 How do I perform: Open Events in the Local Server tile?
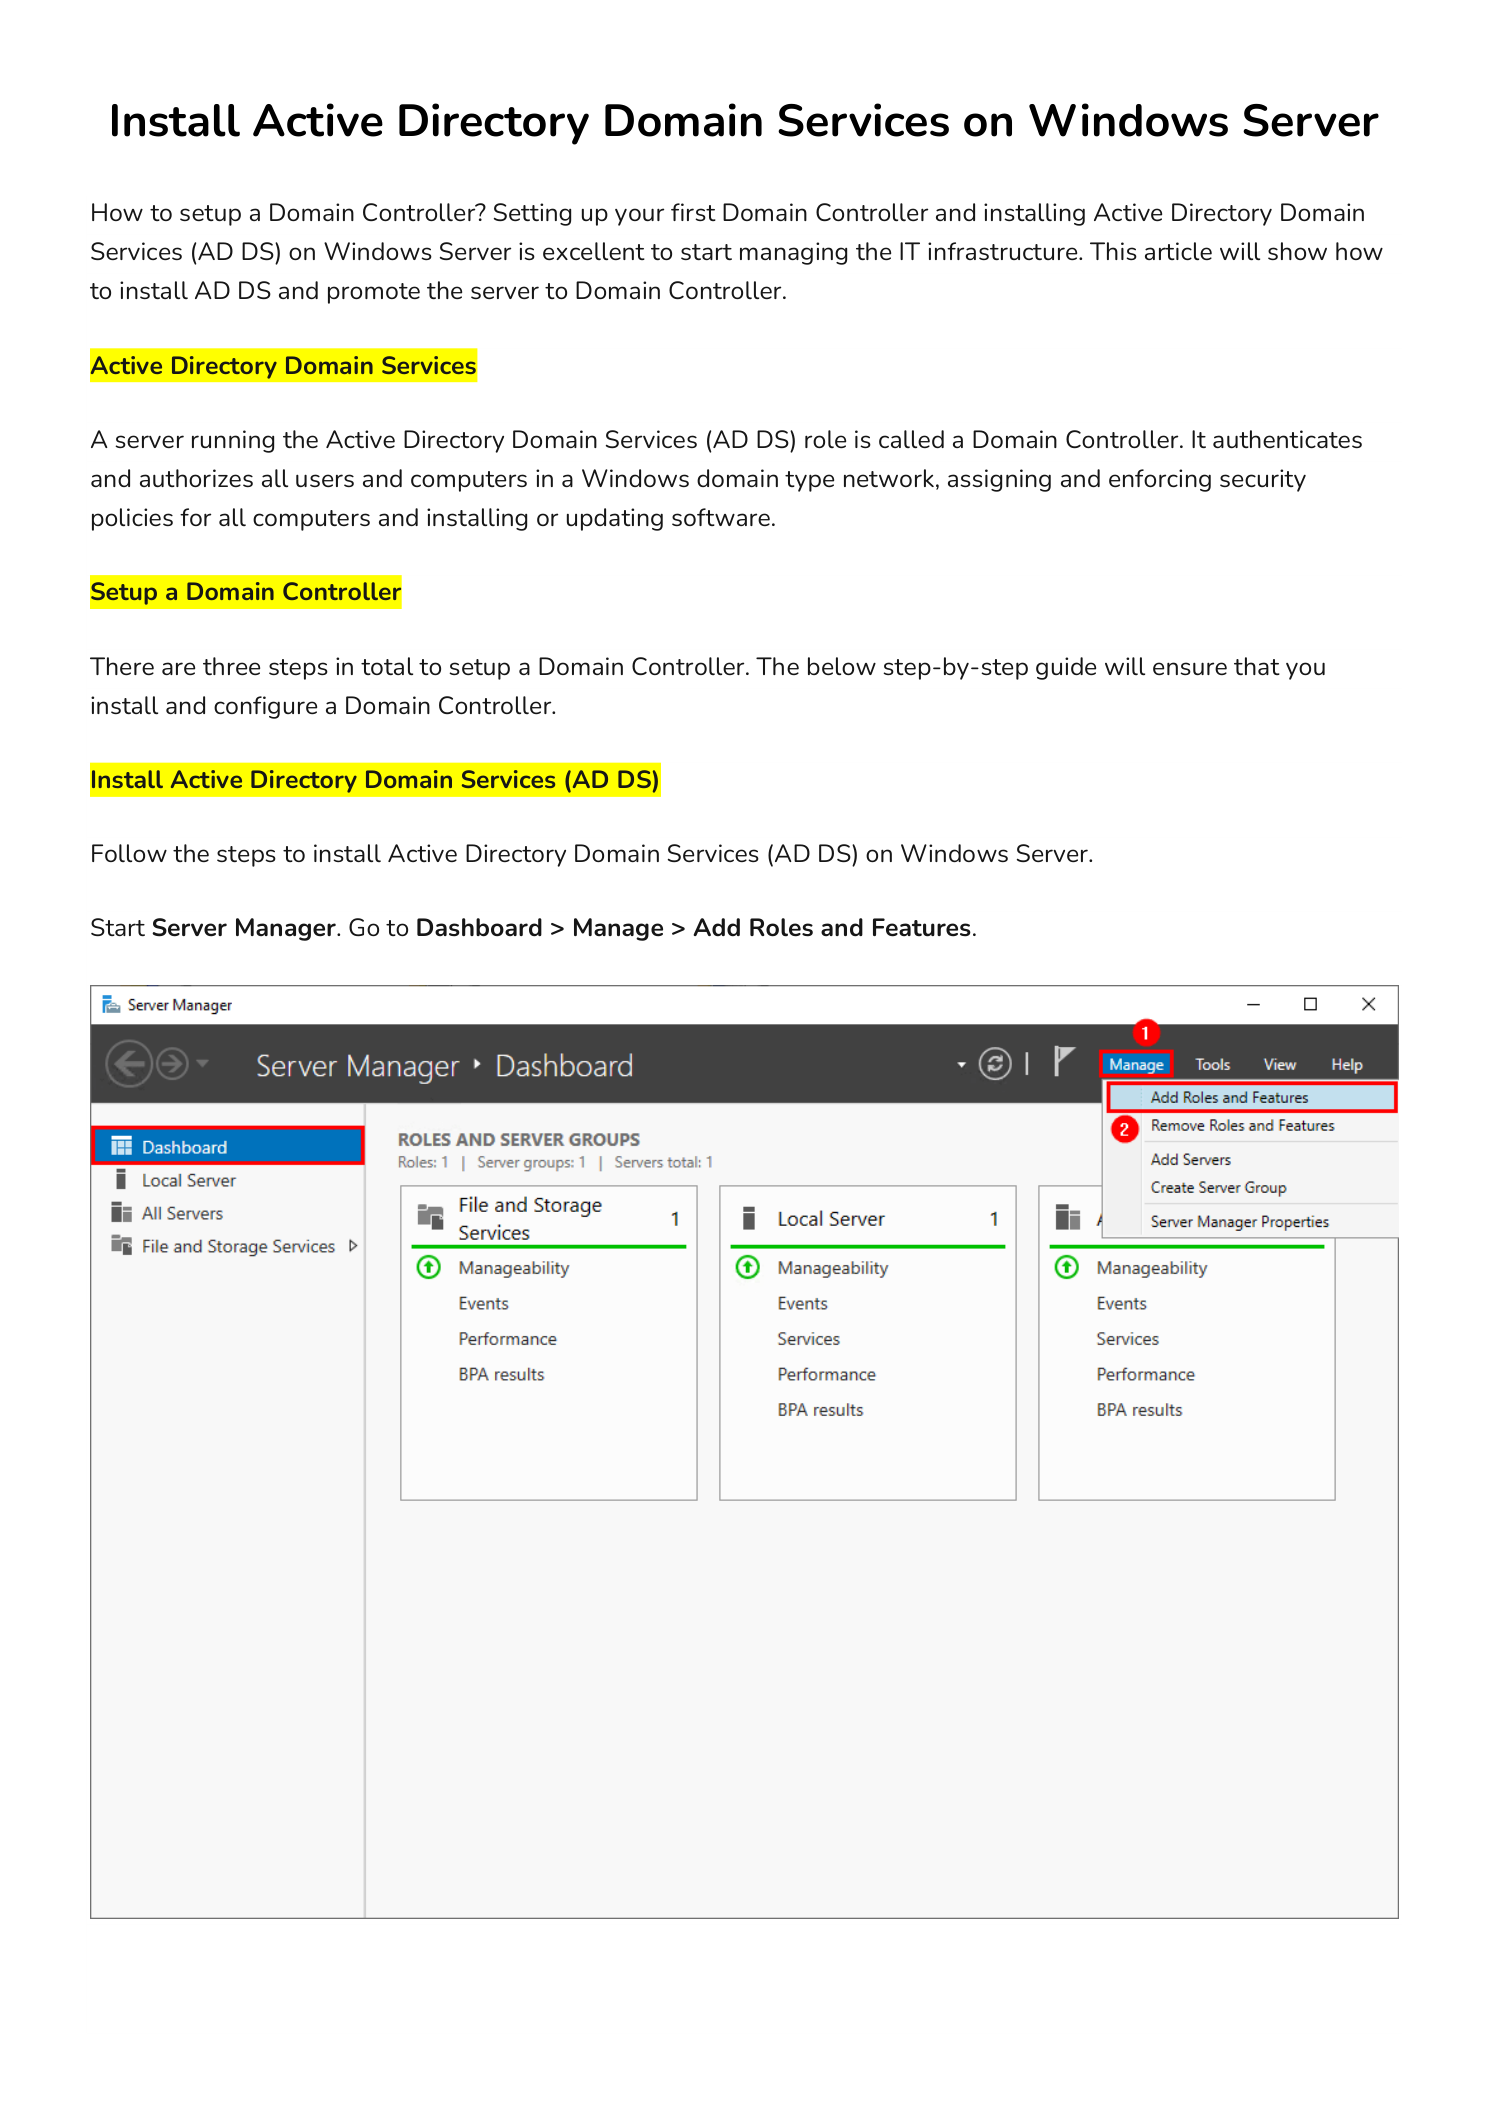click(802, 1304)
